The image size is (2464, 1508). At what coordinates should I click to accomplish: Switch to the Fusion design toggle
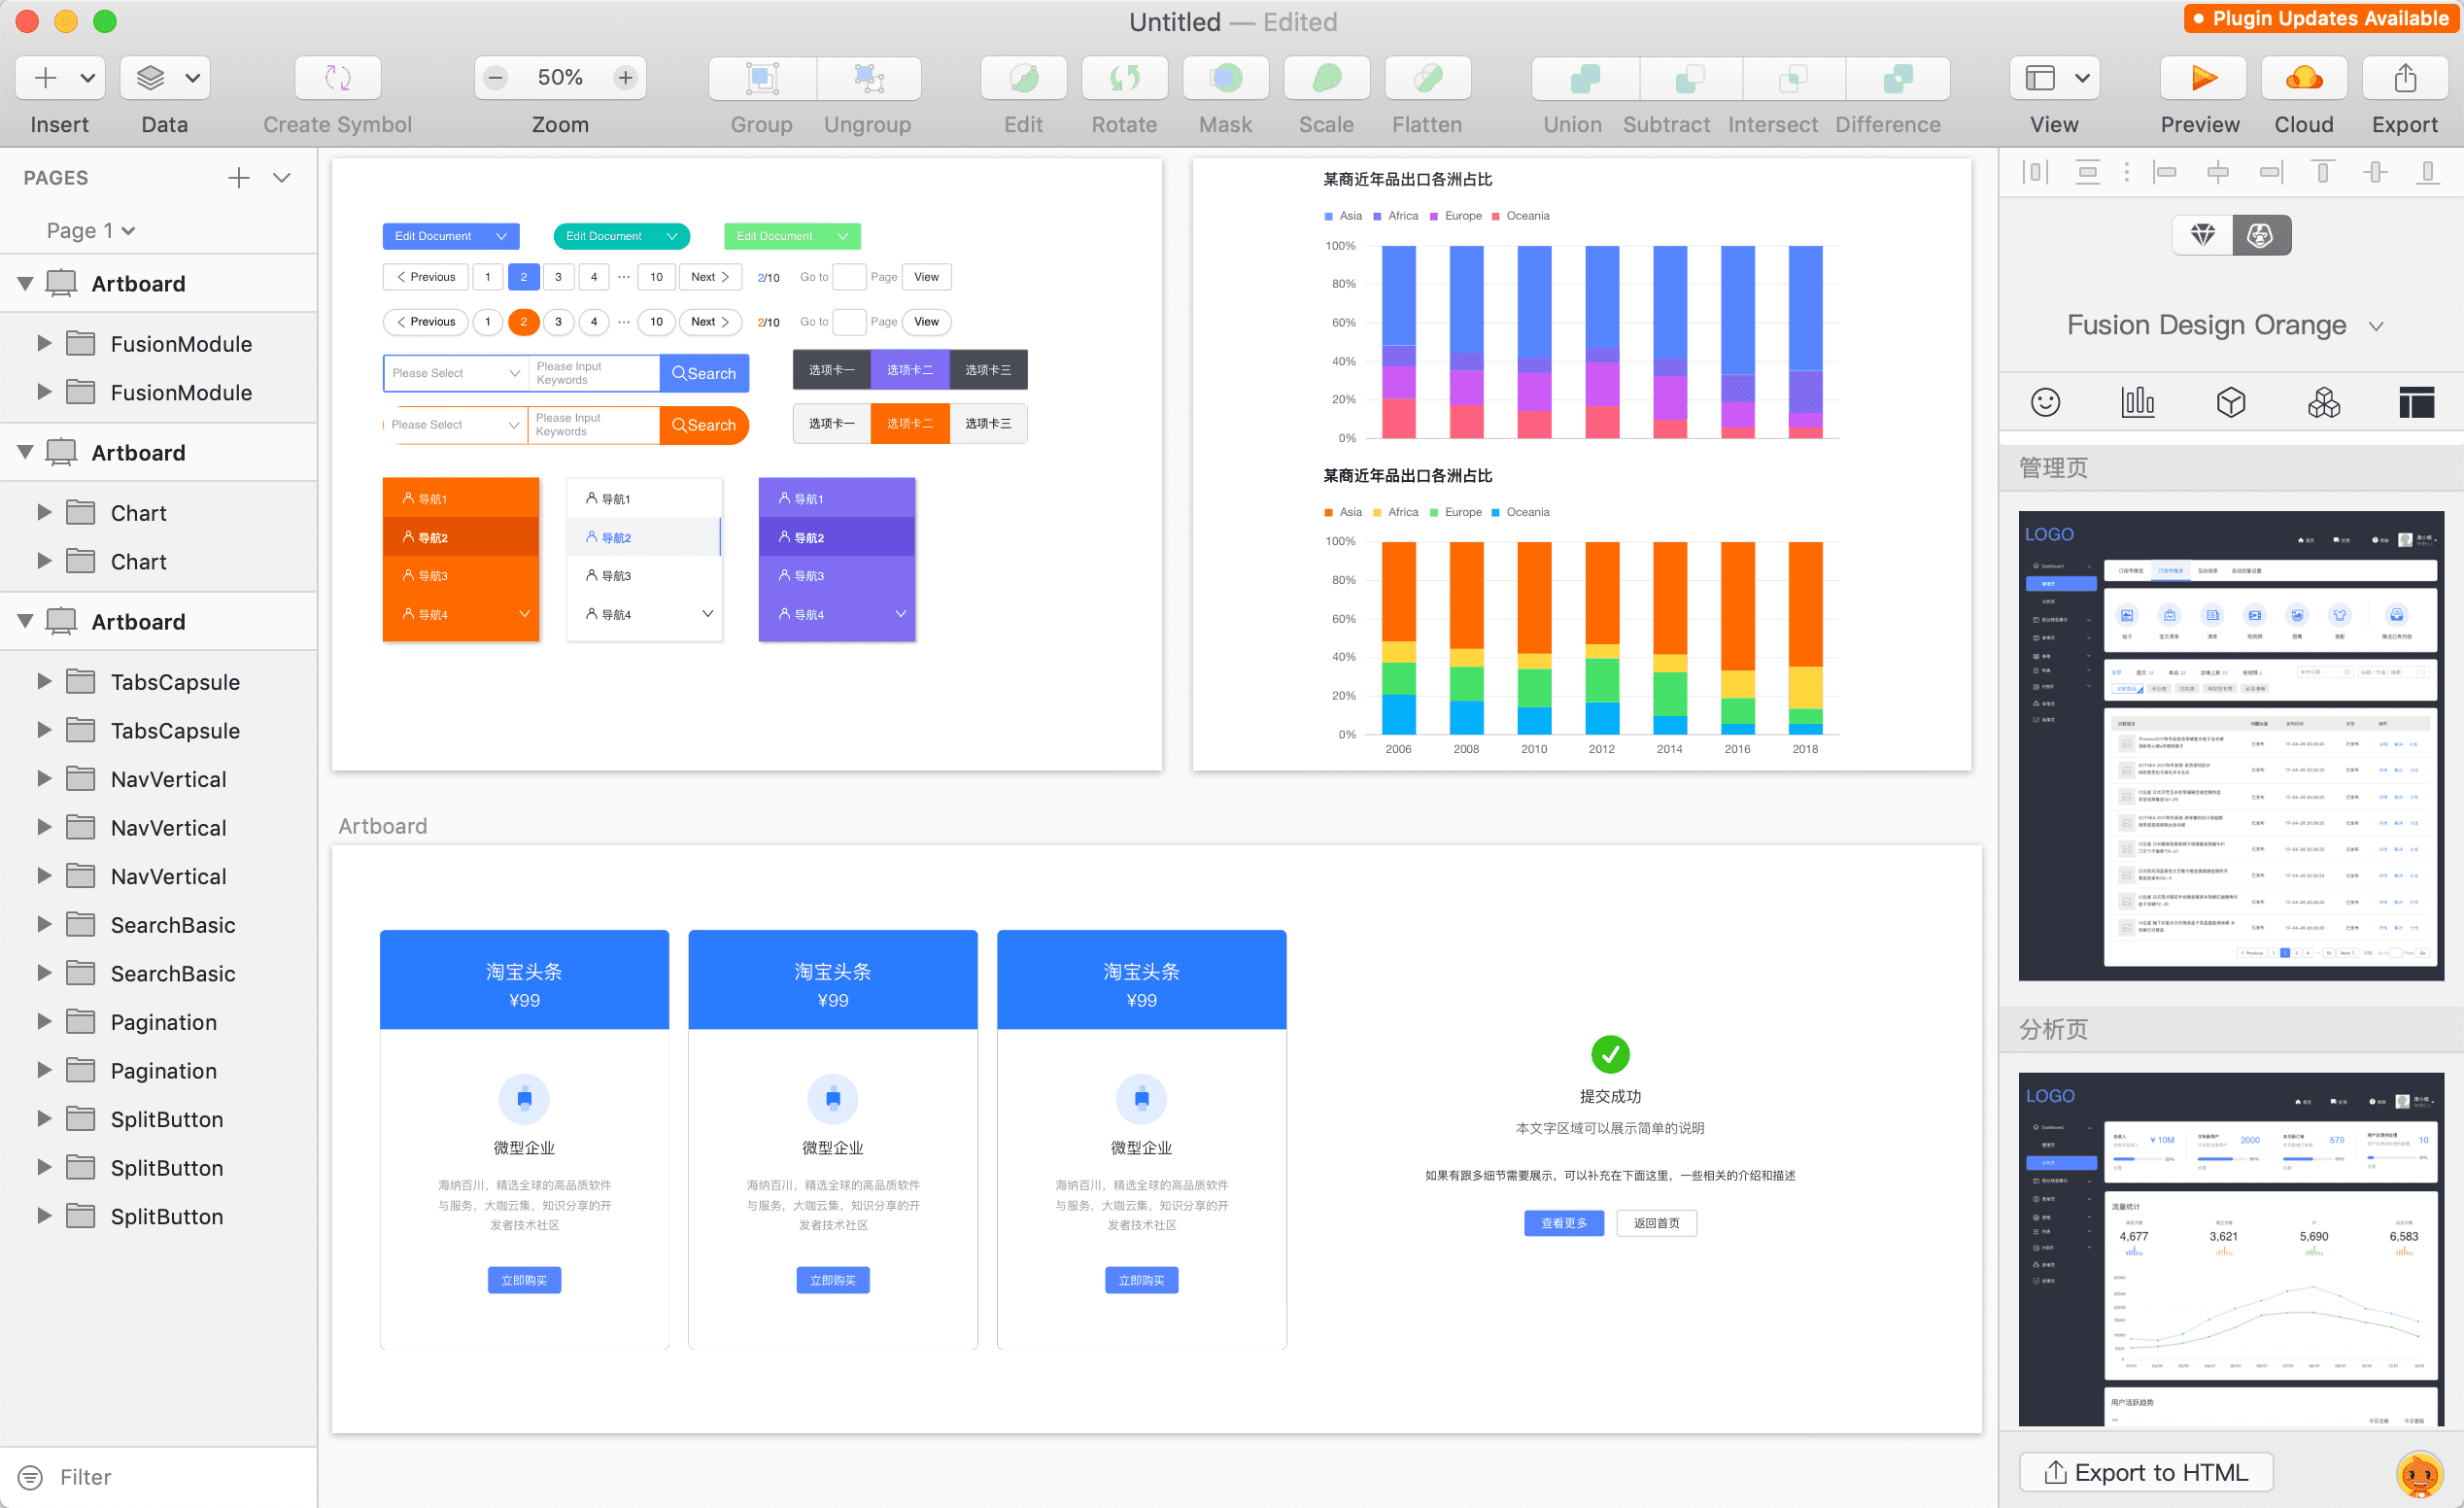point(2260,236)
